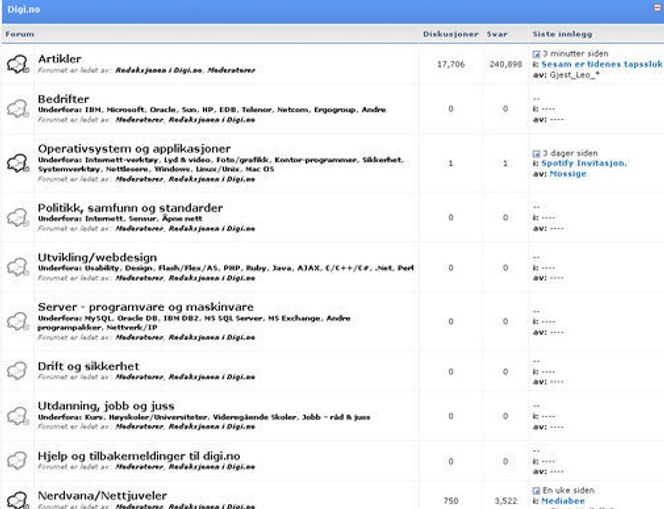This screenshot has width=664, height=509.
Task: Click the Bedrifter forum speech-bubble icon
Action: (17, 109)
